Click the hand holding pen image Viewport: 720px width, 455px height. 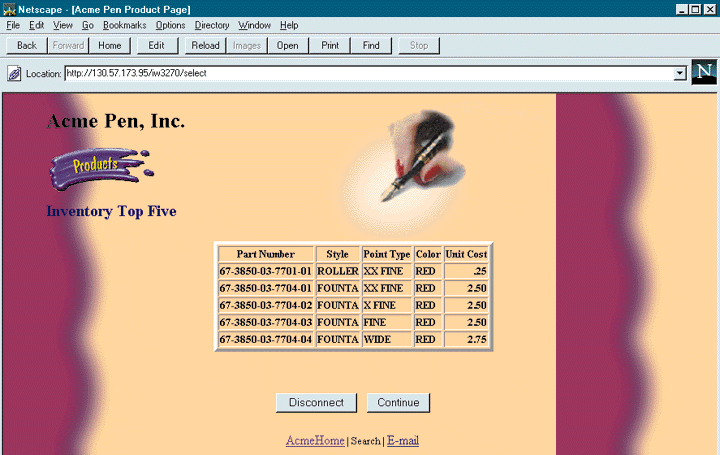tap(406, 171)
